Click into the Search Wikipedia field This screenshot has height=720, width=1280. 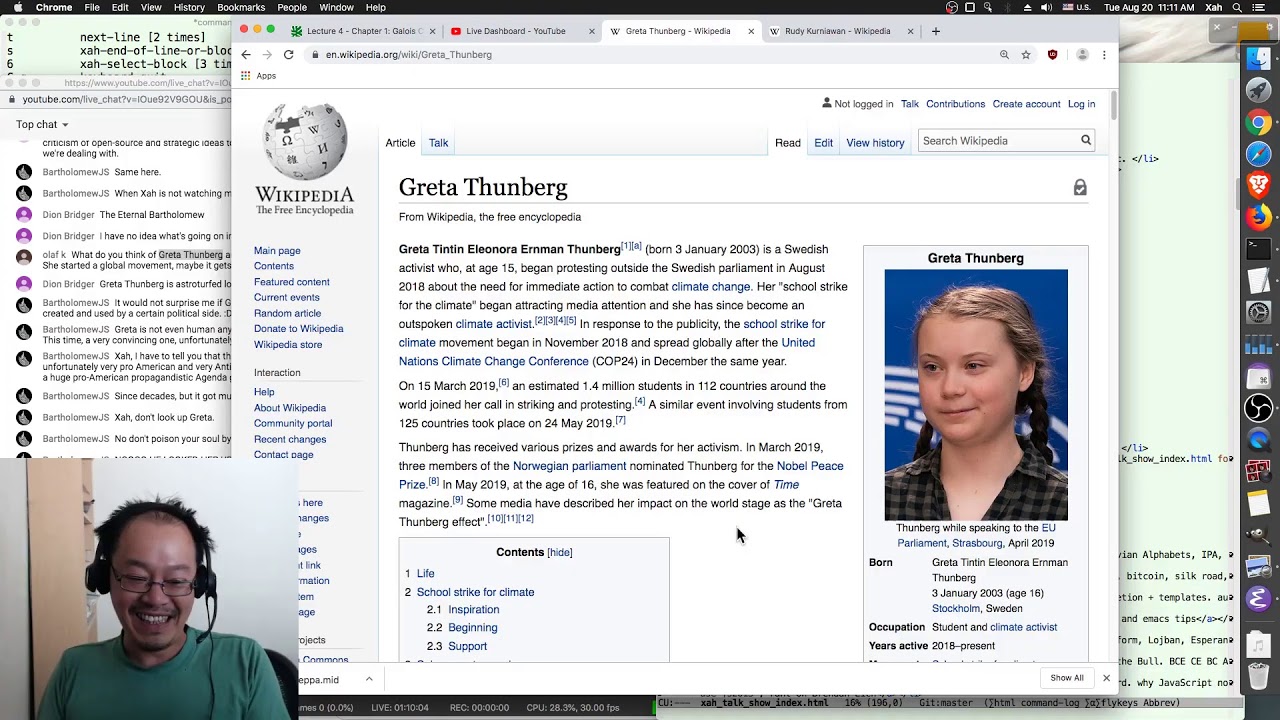[x=998, y=141]
